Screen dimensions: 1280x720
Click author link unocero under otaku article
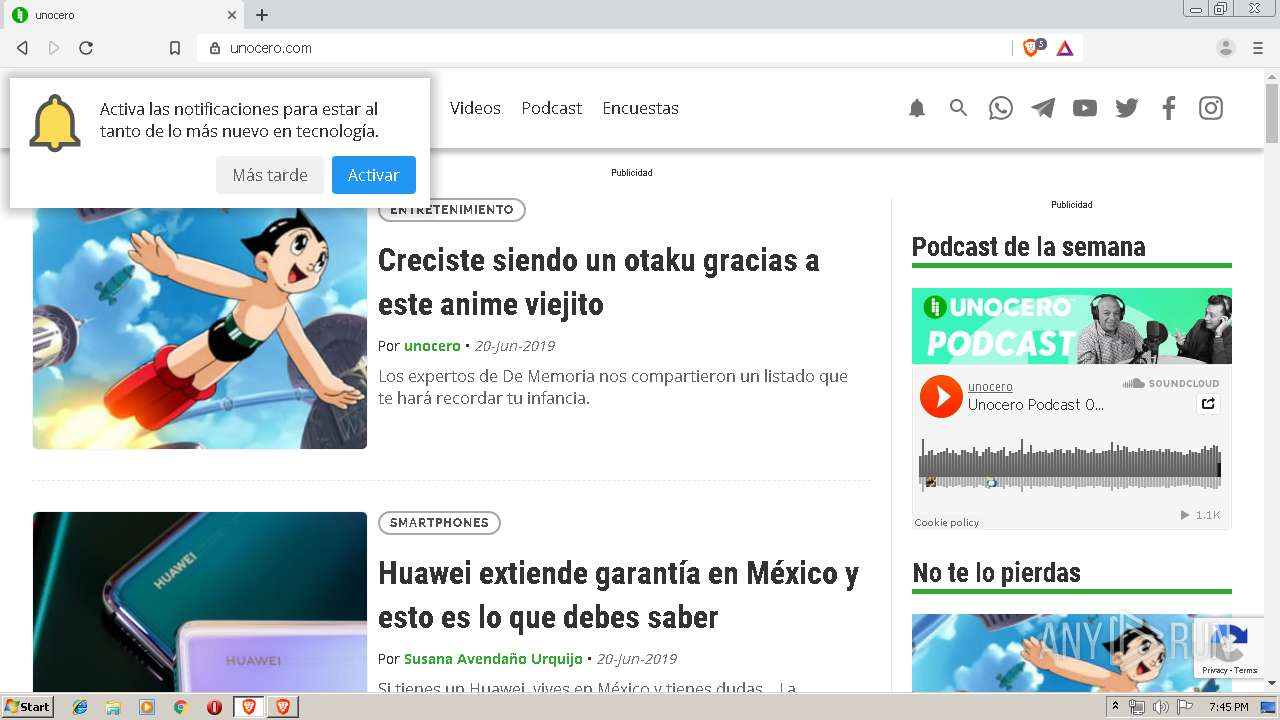[x=432, y=346]
